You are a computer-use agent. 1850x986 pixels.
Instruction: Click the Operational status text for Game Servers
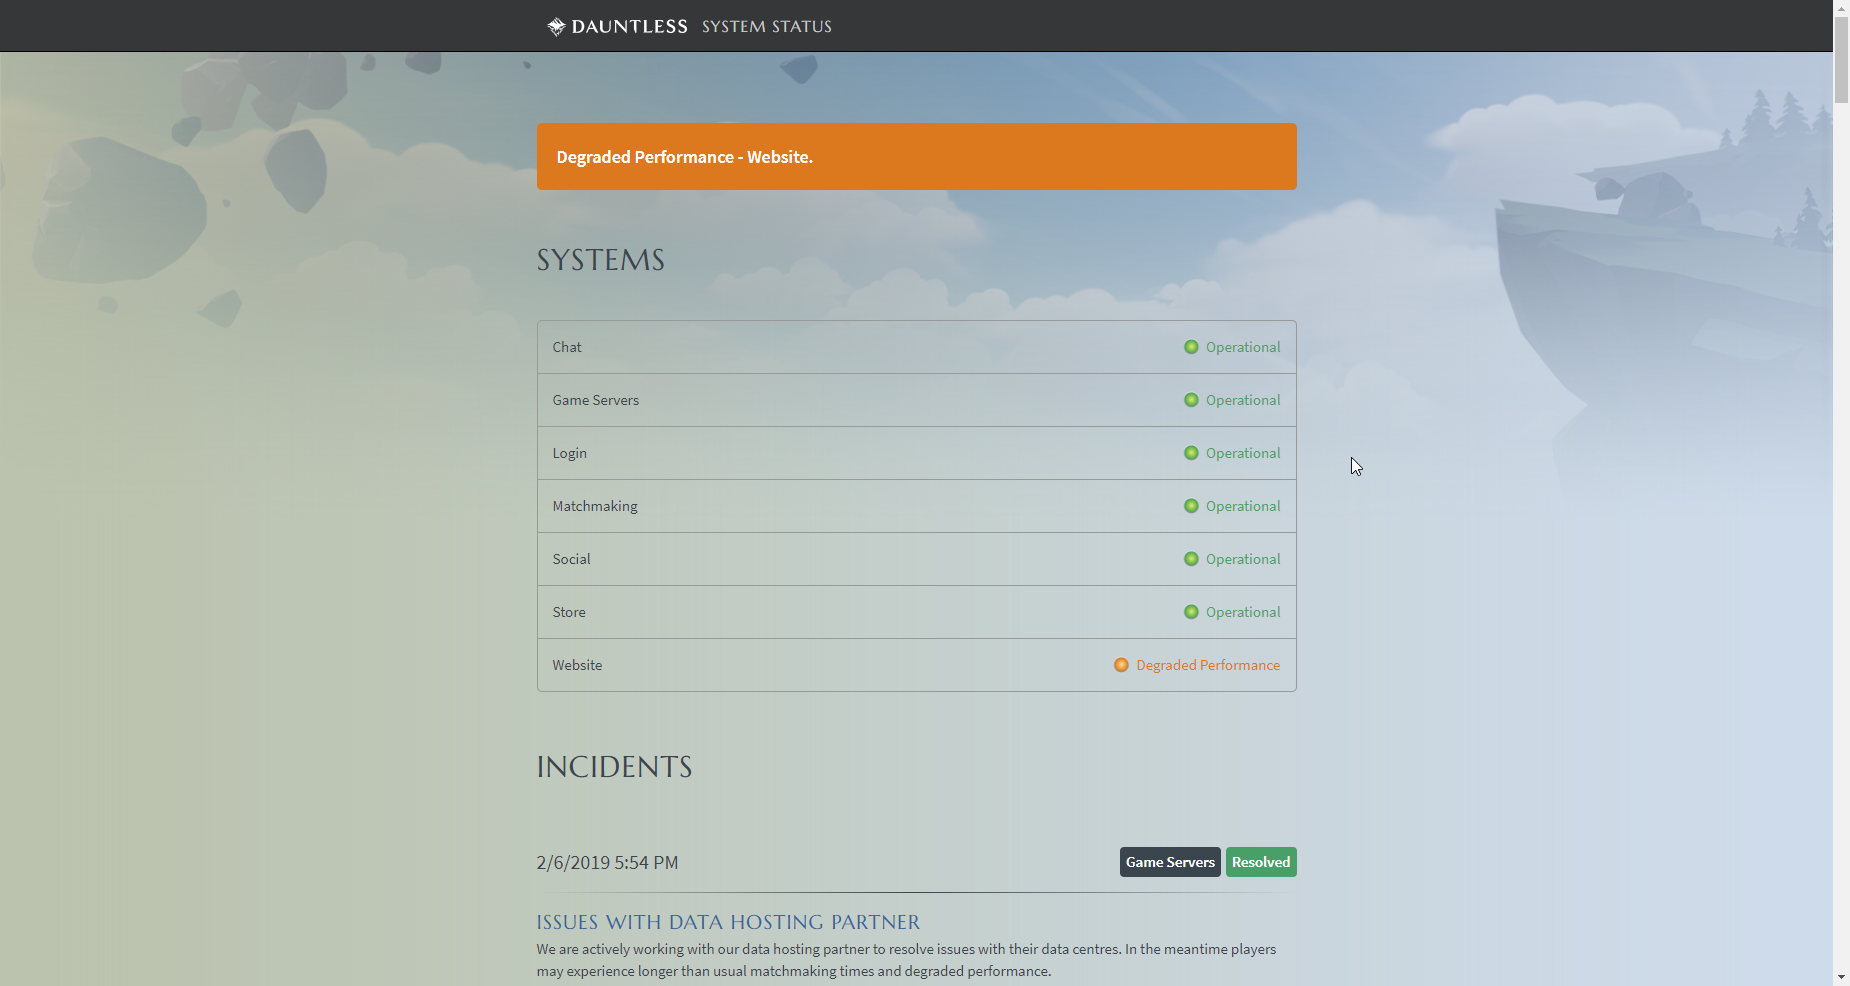(1243, 400)
